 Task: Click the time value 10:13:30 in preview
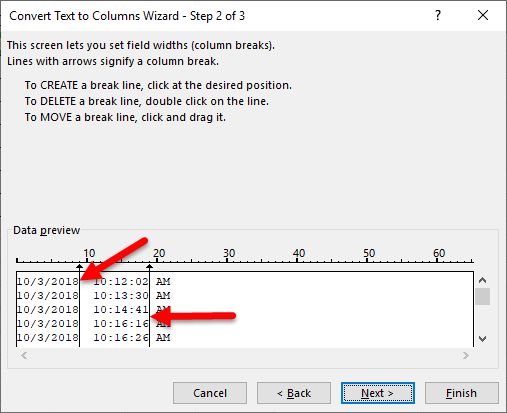[x=121, y=296]
